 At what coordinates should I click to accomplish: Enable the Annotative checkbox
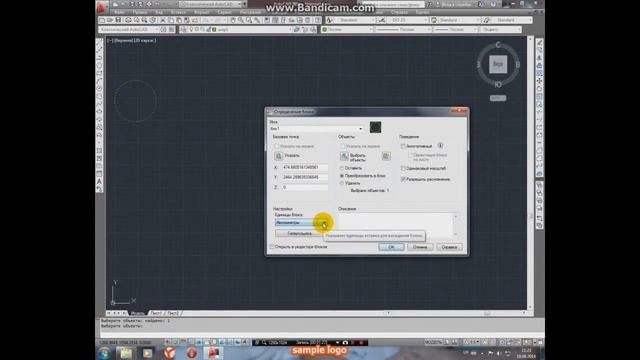(x=403, y=146)
